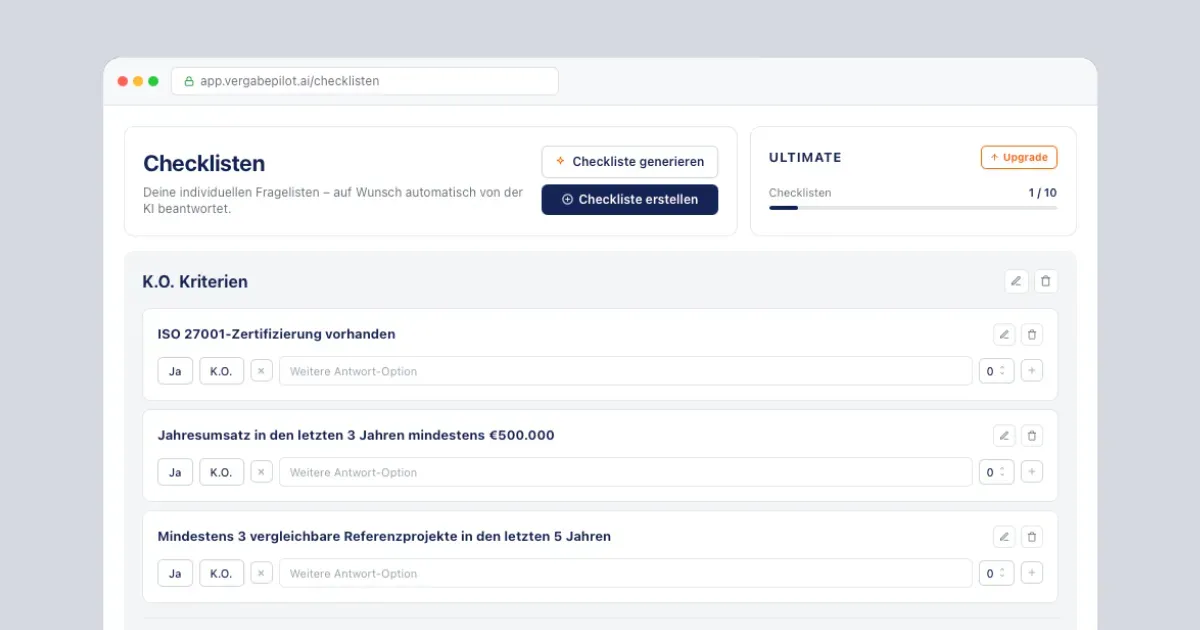Remove K.O. option from Jahresumsatz question

click(261, 472)
